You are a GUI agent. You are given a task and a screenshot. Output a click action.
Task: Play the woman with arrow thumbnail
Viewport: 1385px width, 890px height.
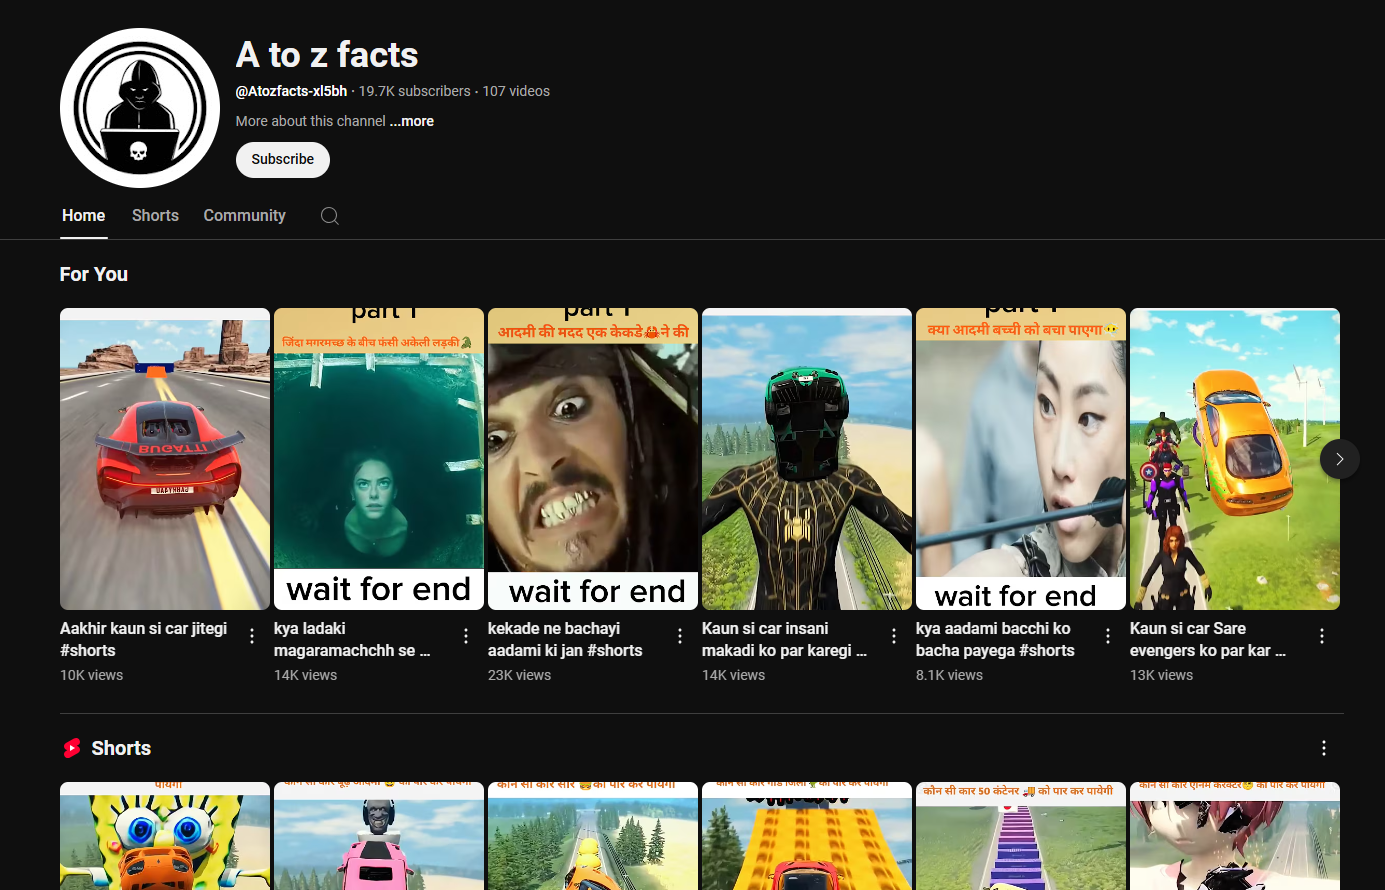(1021, 459)
